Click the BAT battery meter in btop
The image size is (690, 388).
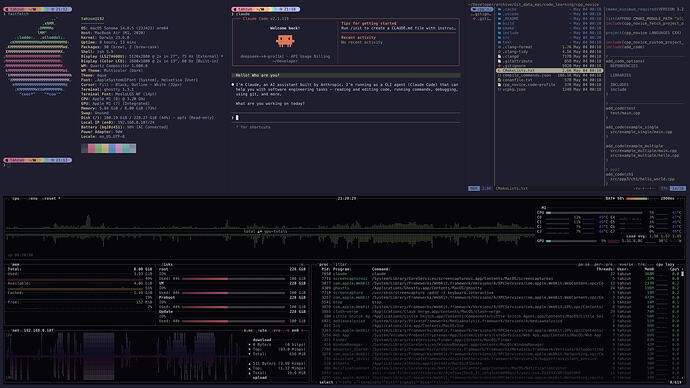(x=627, y=198)
